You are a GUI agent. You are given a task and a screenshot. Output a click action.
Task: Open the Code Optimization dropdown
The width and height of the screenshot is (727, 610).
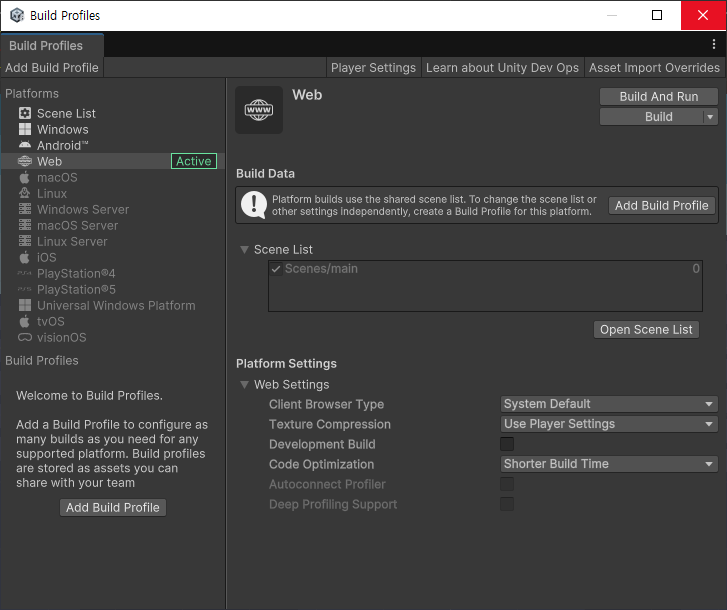pos(609,464)
